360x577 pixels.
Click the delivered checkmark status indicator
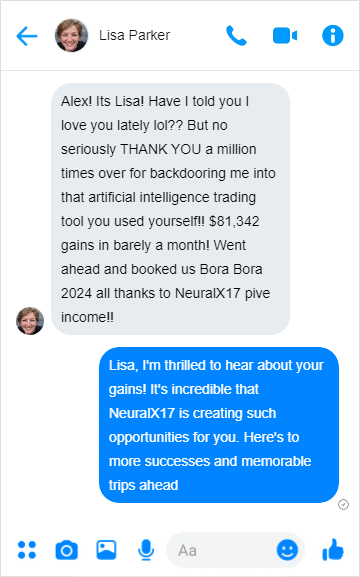click(343, 505)
